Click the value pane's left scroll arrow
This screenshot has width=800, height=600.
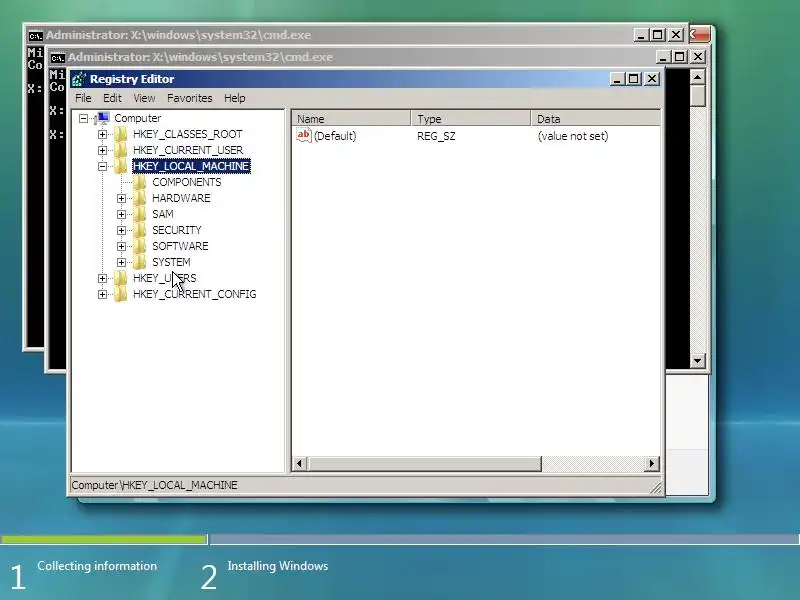pyautogui.click(x=299, y=464)
